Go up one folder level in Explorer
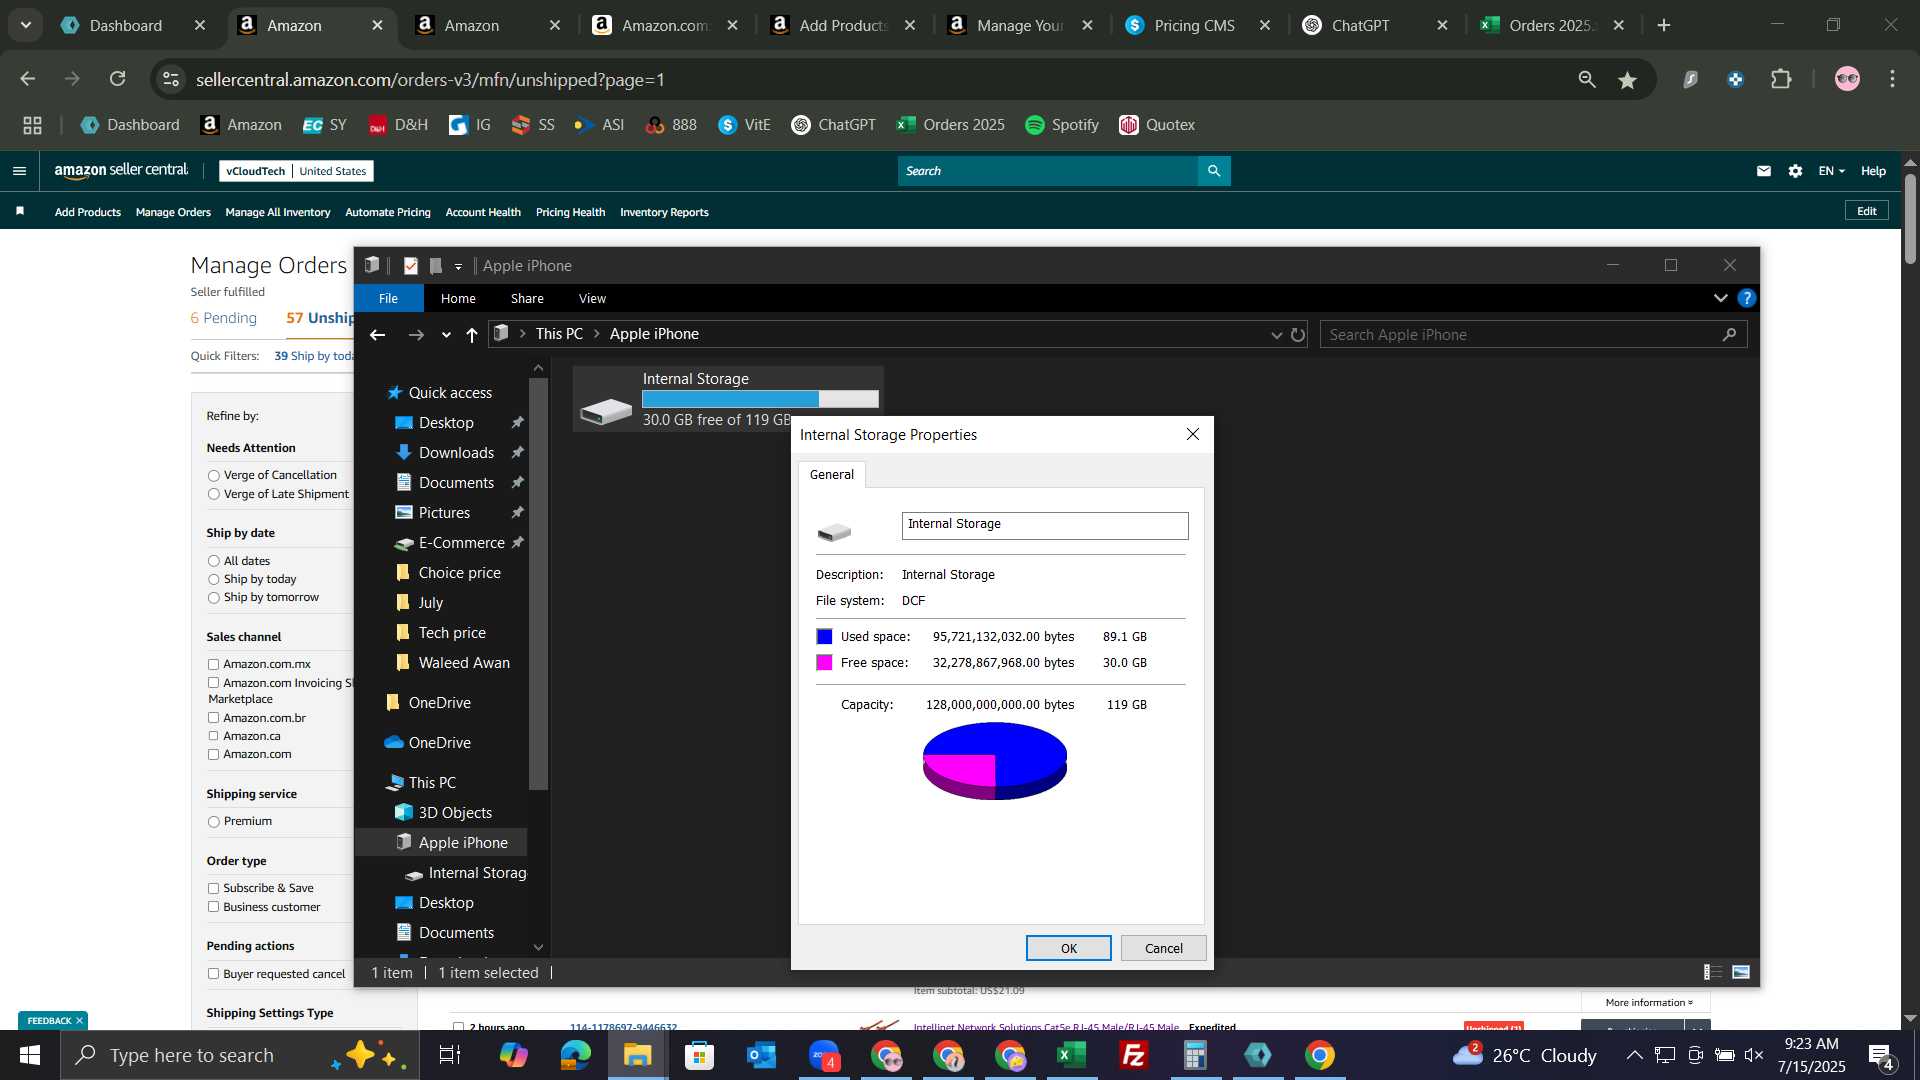Screen dimensions: 1920x1080 (472, 335)
